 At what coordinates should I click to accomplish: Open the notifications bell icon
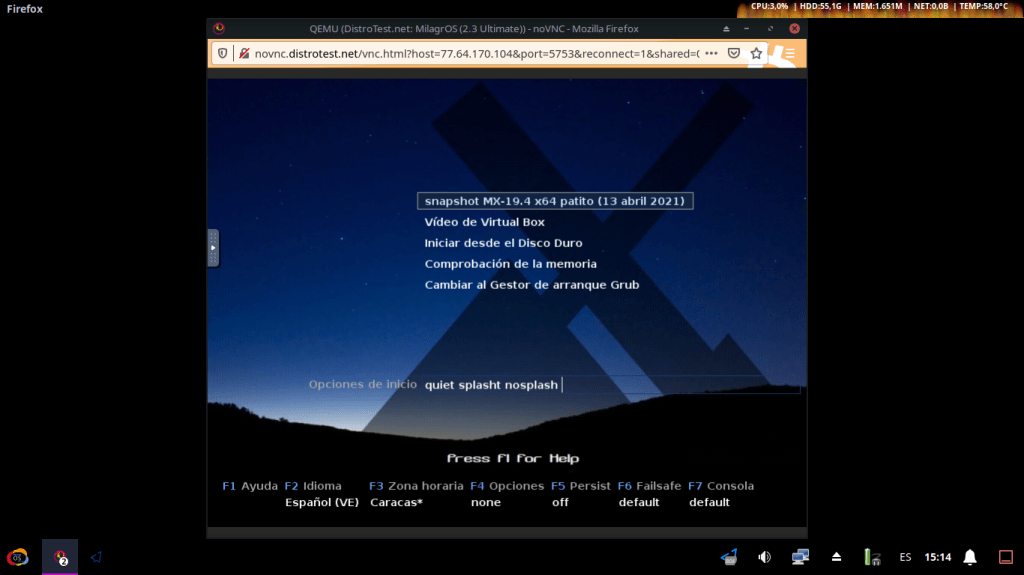(x=969, y=557)
